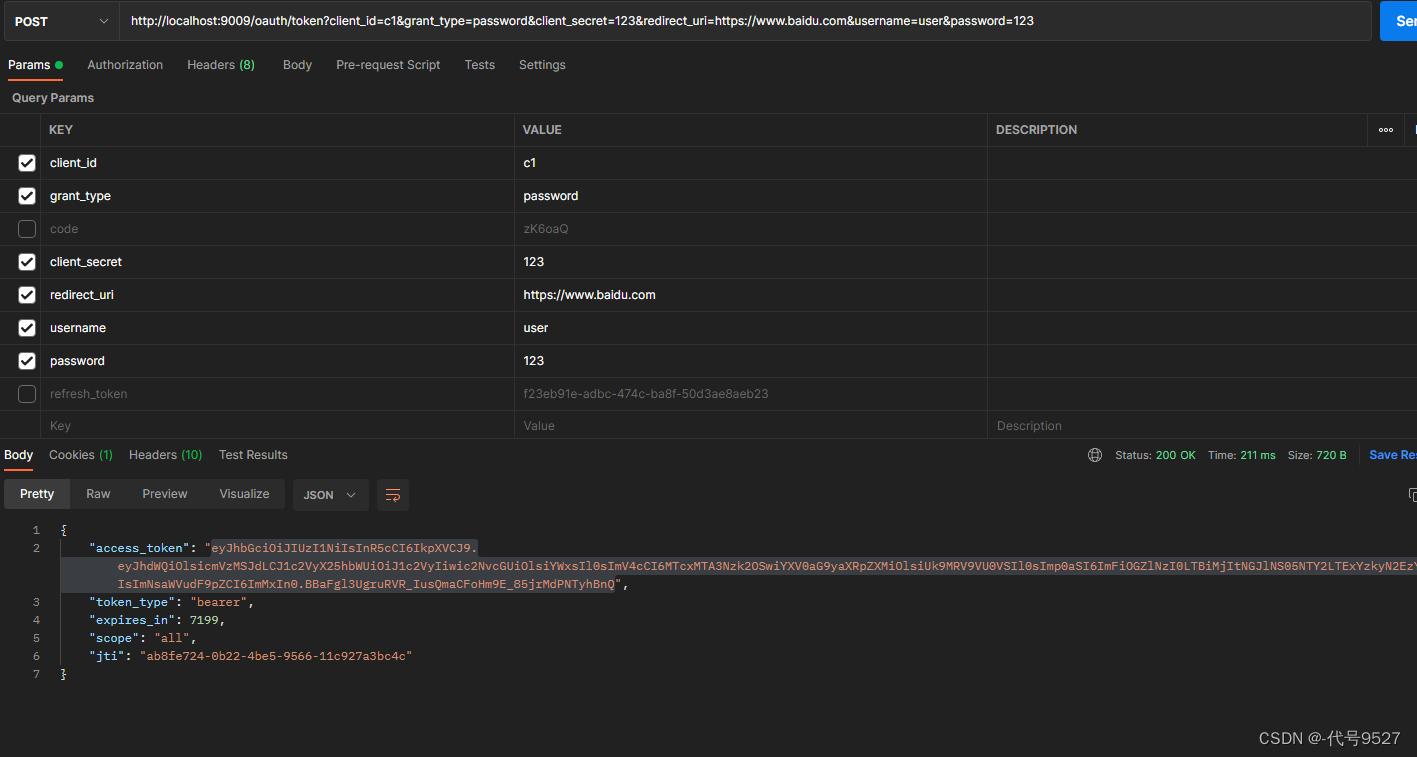Viewport: 1417px width, 757px height.
Task: Click the wrap lines icon in response toolbar
Action: tap(393, 495)
